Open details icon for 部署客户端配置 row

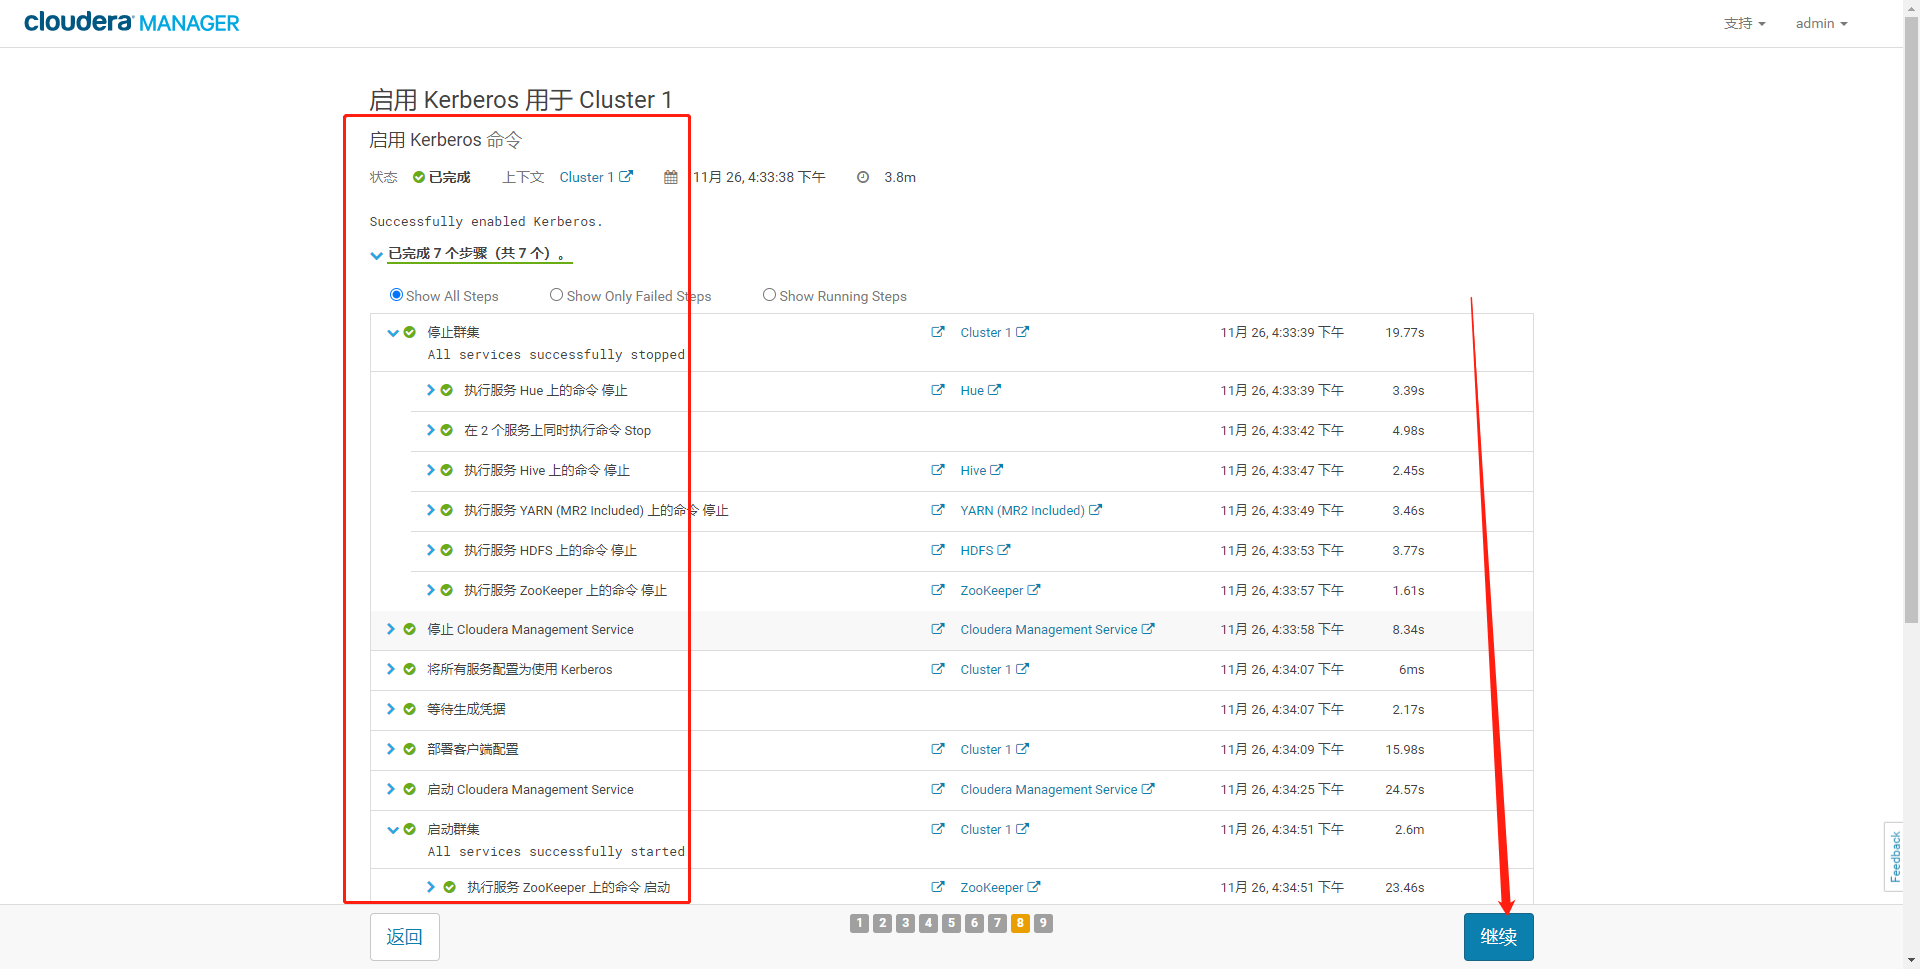(938, 749)
